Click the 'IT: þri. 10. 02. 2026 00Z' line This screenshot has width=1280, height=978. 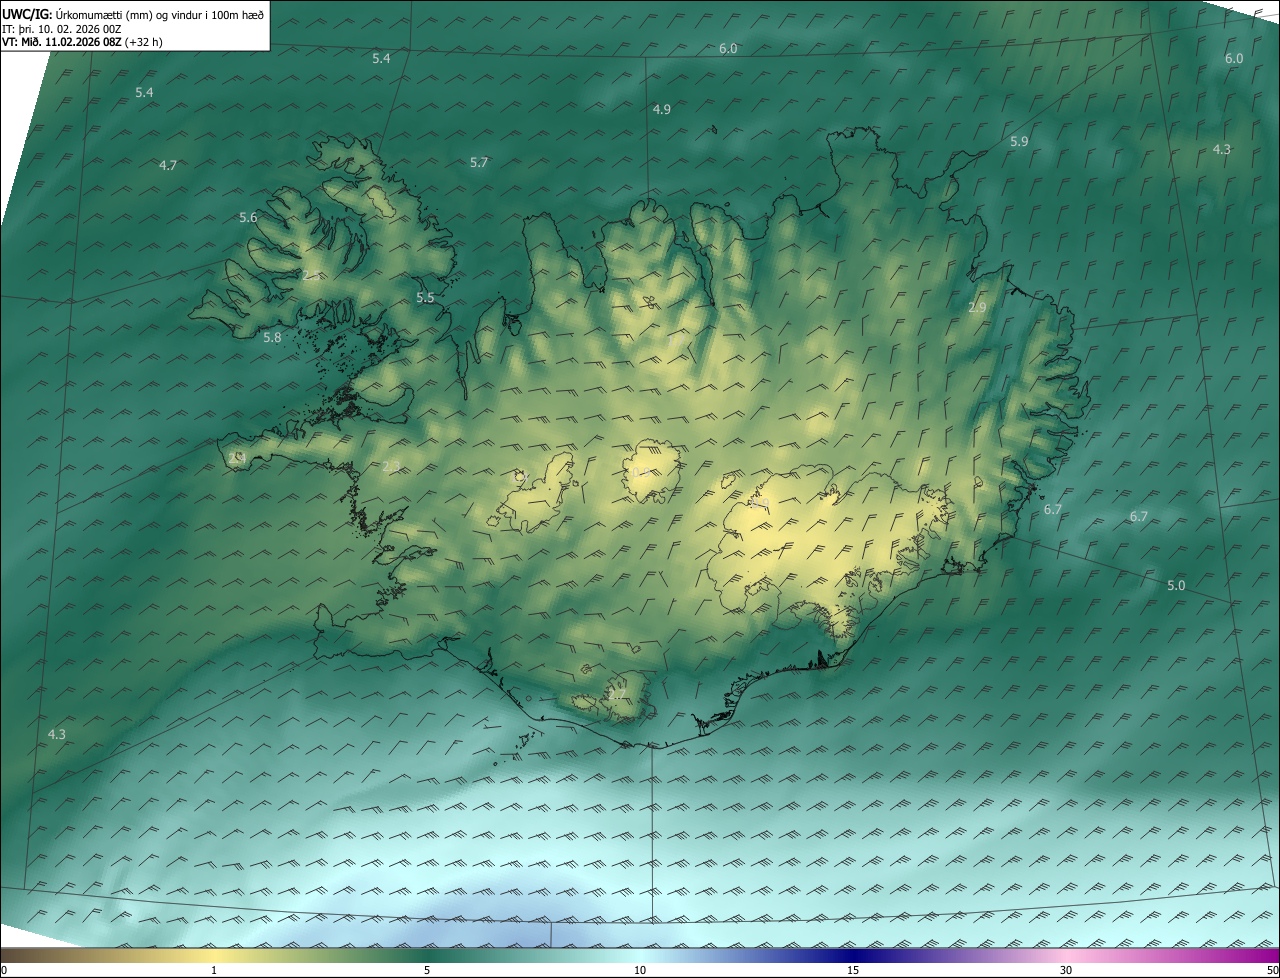[x=62, y=28]
